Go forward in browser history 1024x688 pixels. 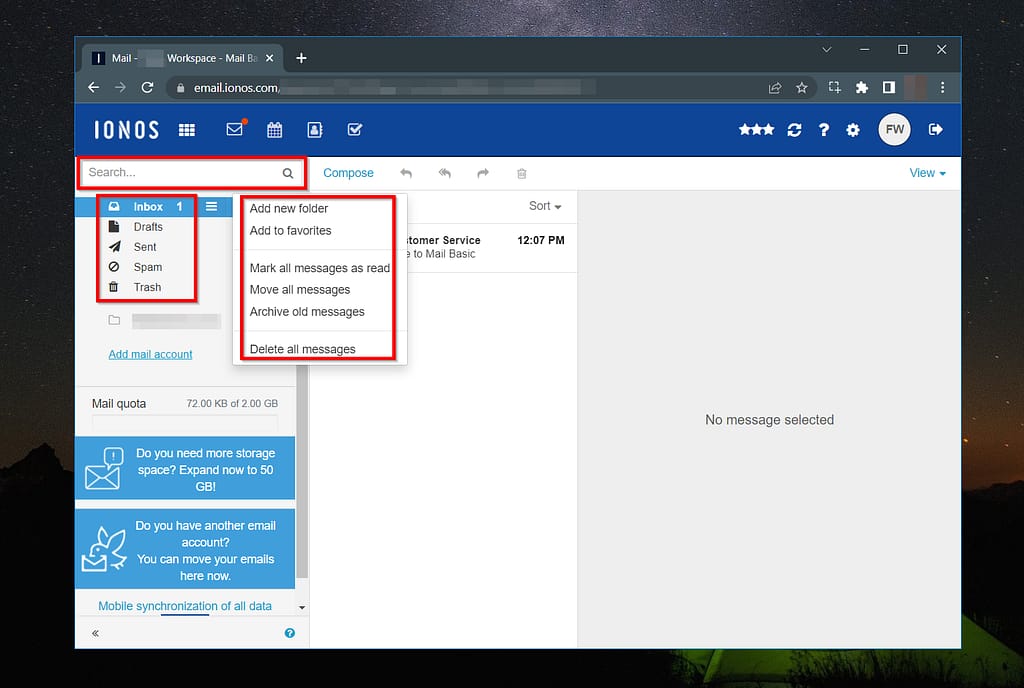[121, 87]
